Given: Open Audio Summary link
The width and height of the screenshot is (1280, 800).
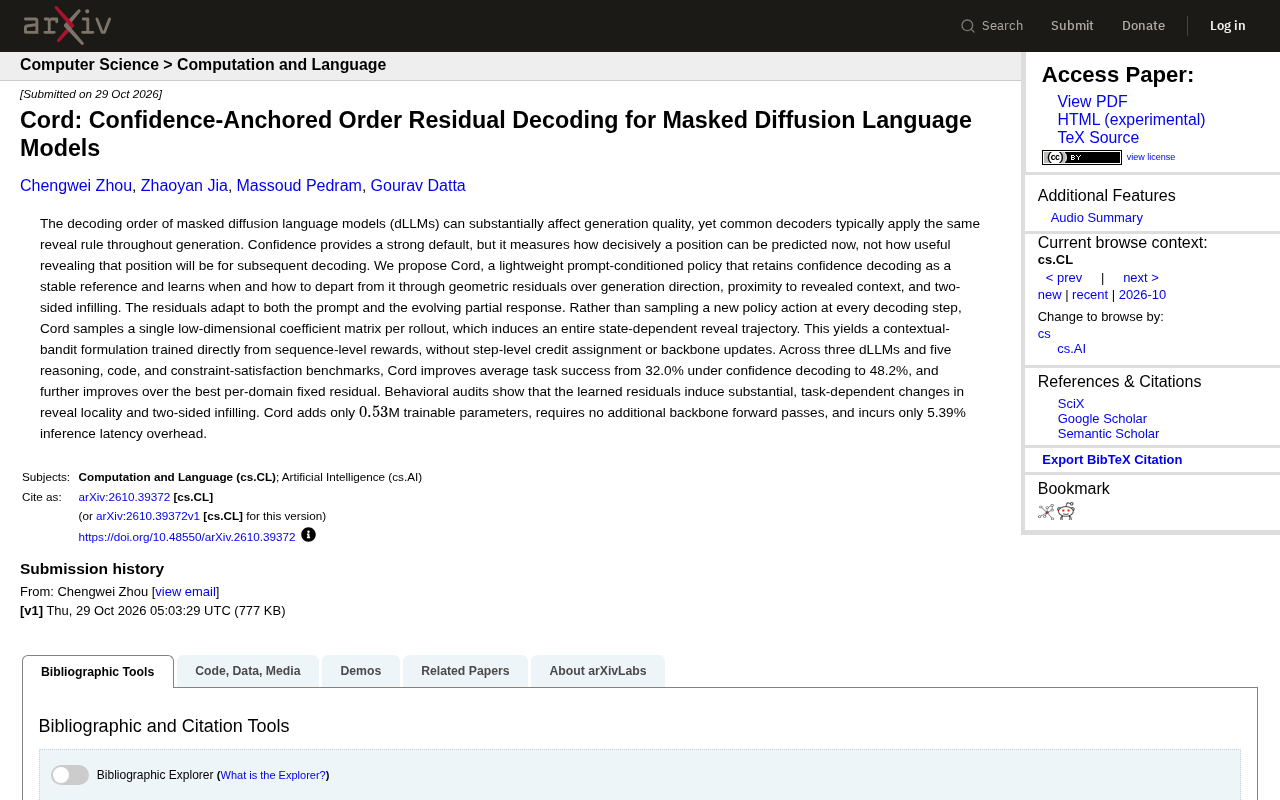Looking at the screenshot, I should click(x=1097, y=218).
